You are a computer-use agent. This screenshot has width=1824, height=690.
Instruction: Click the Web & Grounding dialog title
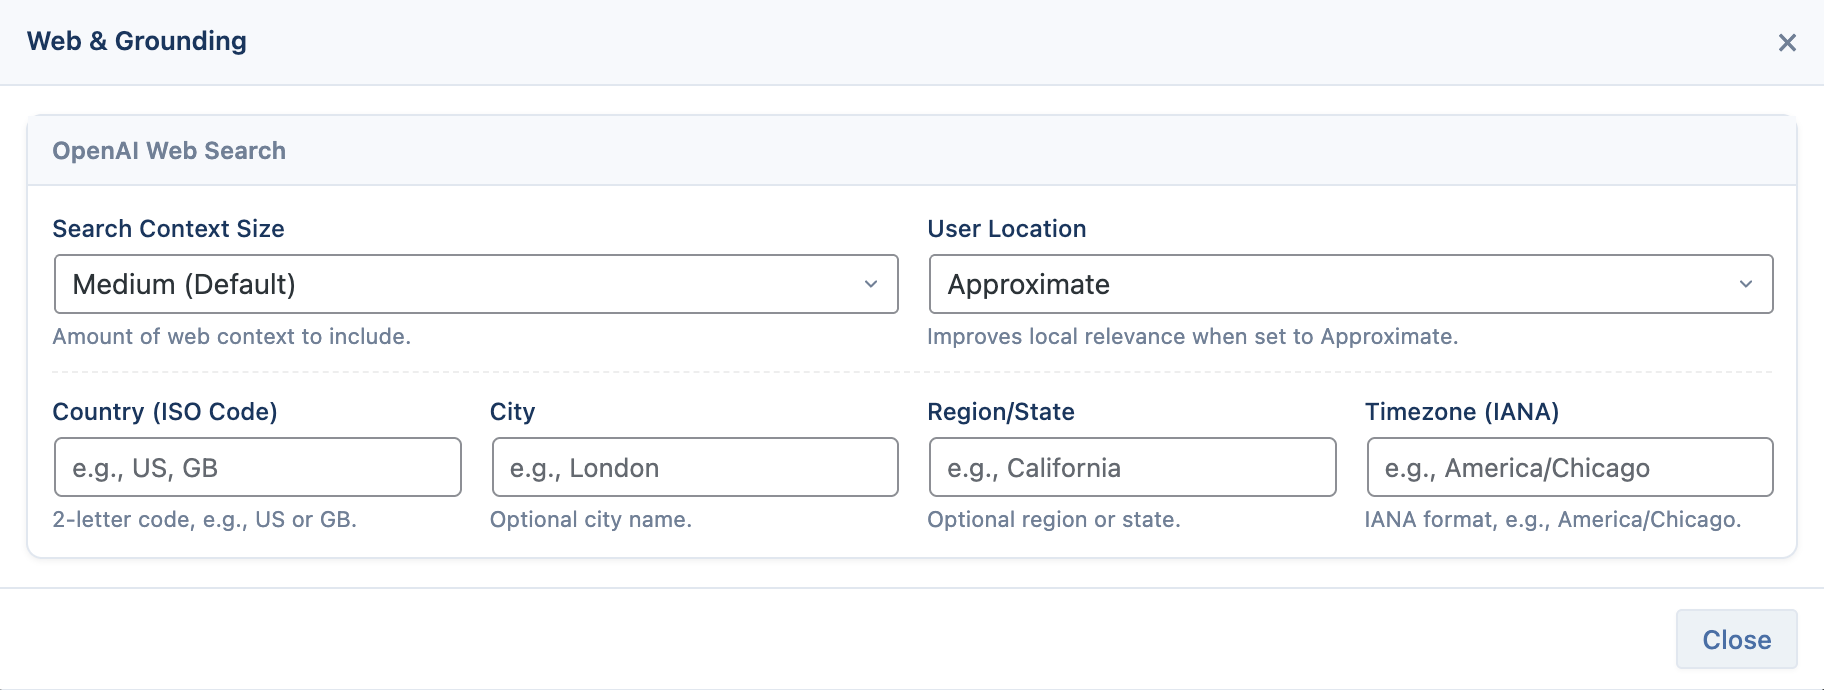coord(137,41)
